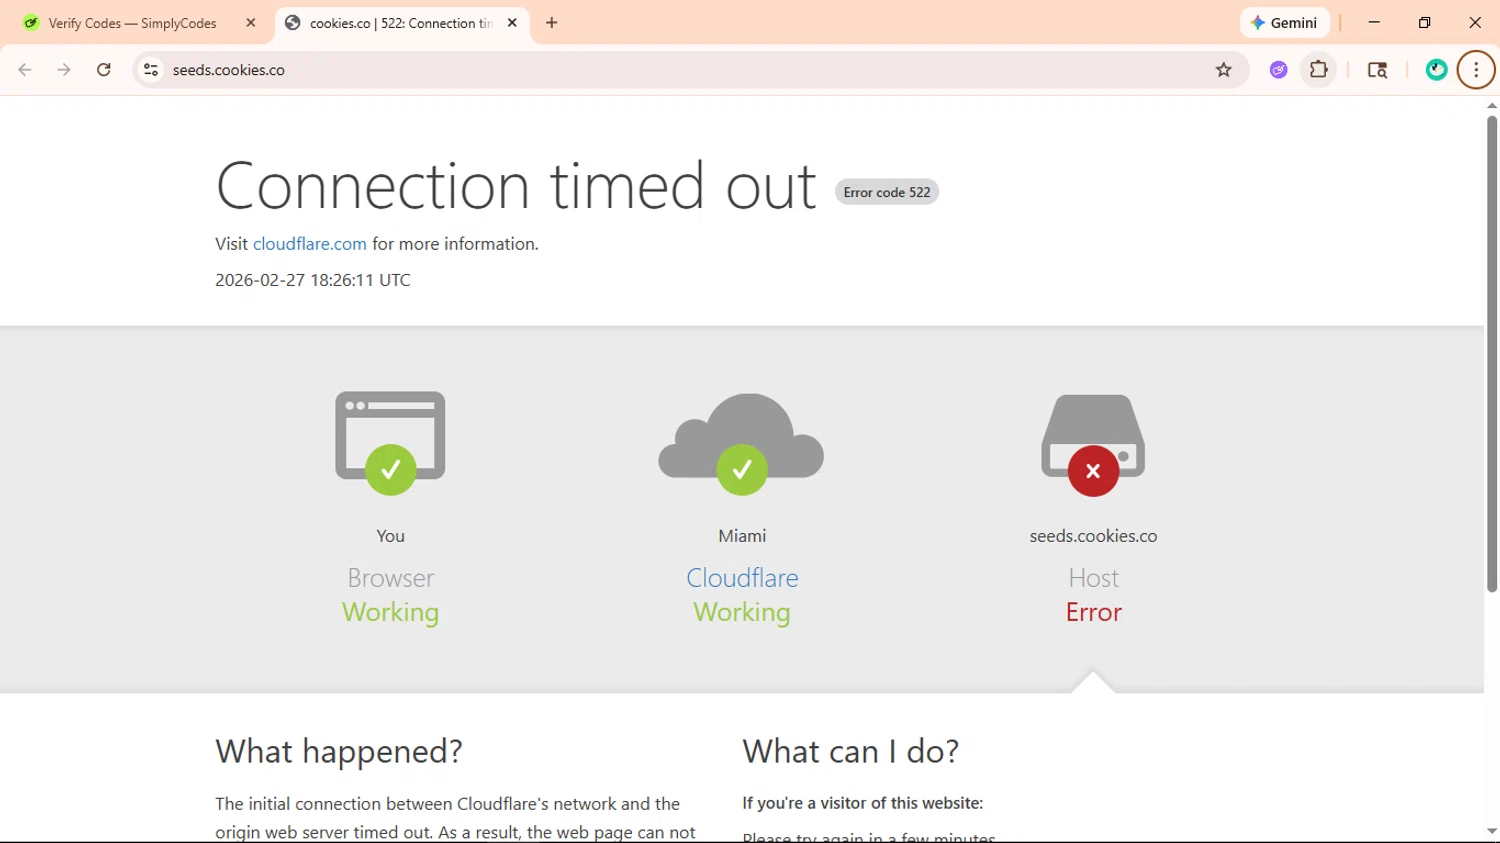Close the Verify Codes — SimplyCodes tab
This screenshot has height=843, width=1500.
tap(251, 23)
